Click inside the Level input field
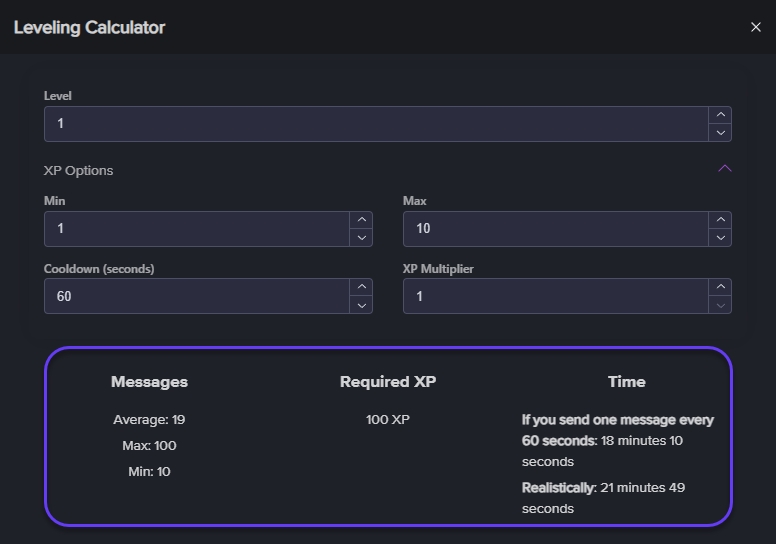 (375, 124)
